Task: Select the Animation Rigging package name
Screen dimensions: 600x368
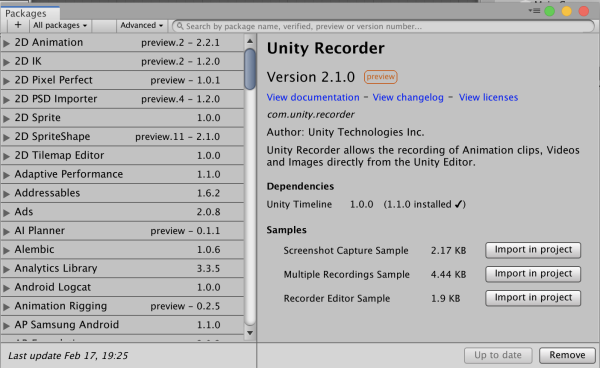Action: coord(61,306)
